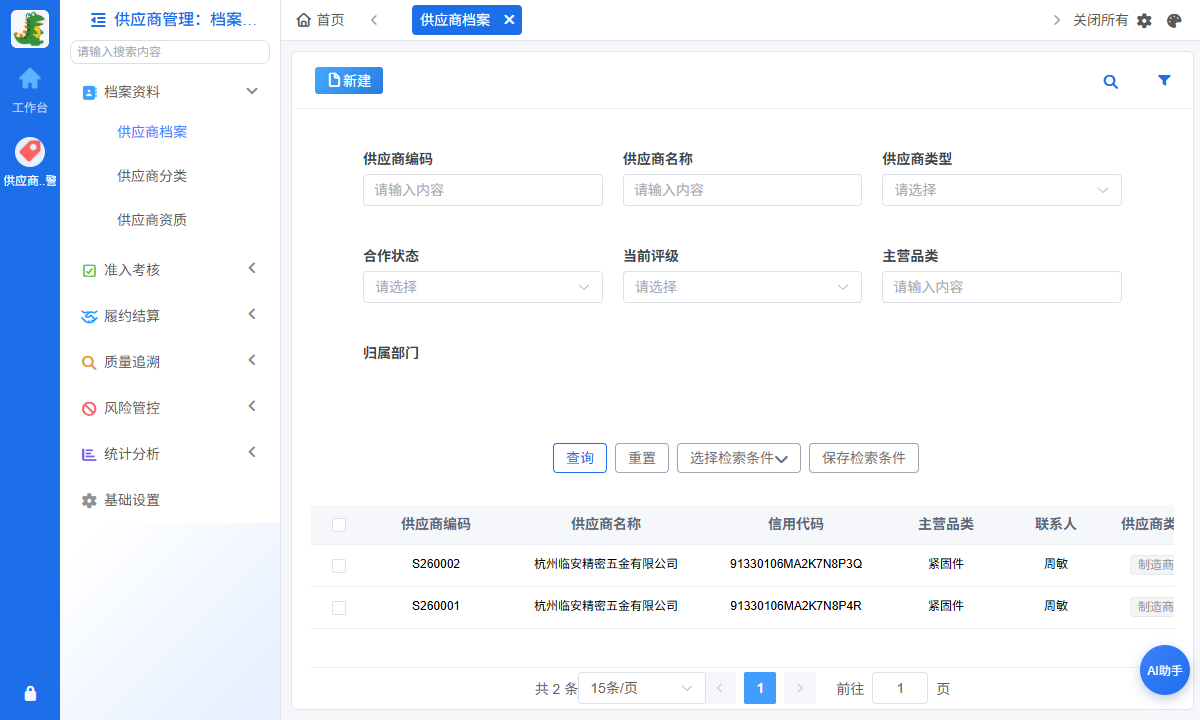Viewport: 1200px width, 720px height.
Task: Focus the 供应商编码 input field
Action: [483, 190]
